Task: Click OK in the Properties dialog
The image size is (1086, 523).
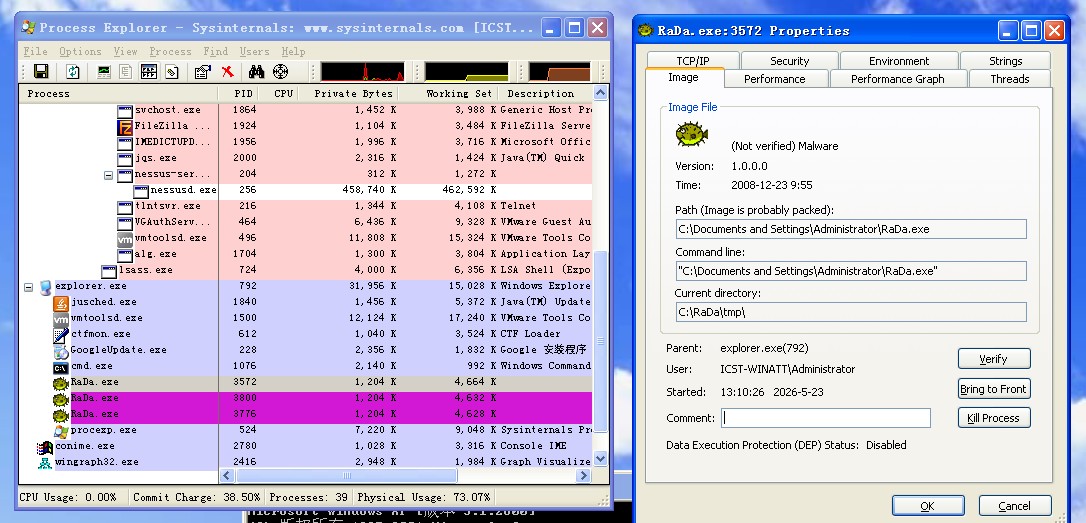Action: (928, 506)
